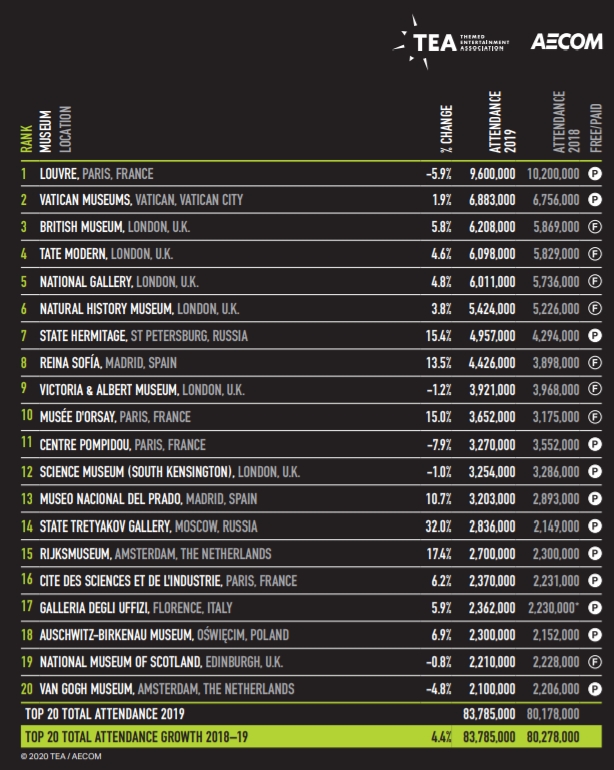Click the paid badge for Rijksmuseum

click(595, 554)
